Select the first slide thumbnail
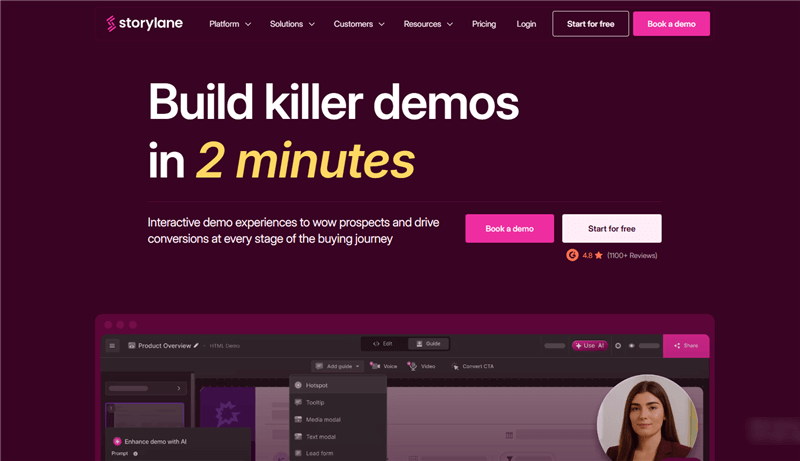Screen dimensions: 800x461 pyautogui.click(x=145, y=416)
